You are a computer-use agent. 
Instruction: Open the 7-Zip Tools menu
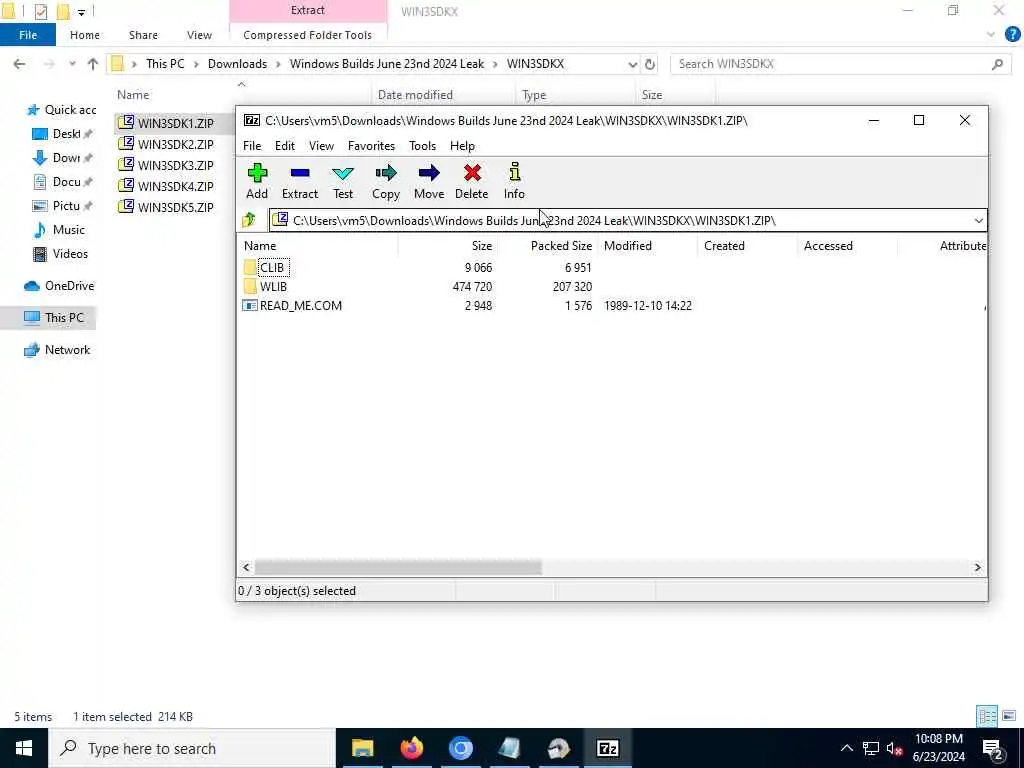tap(423, 146)
